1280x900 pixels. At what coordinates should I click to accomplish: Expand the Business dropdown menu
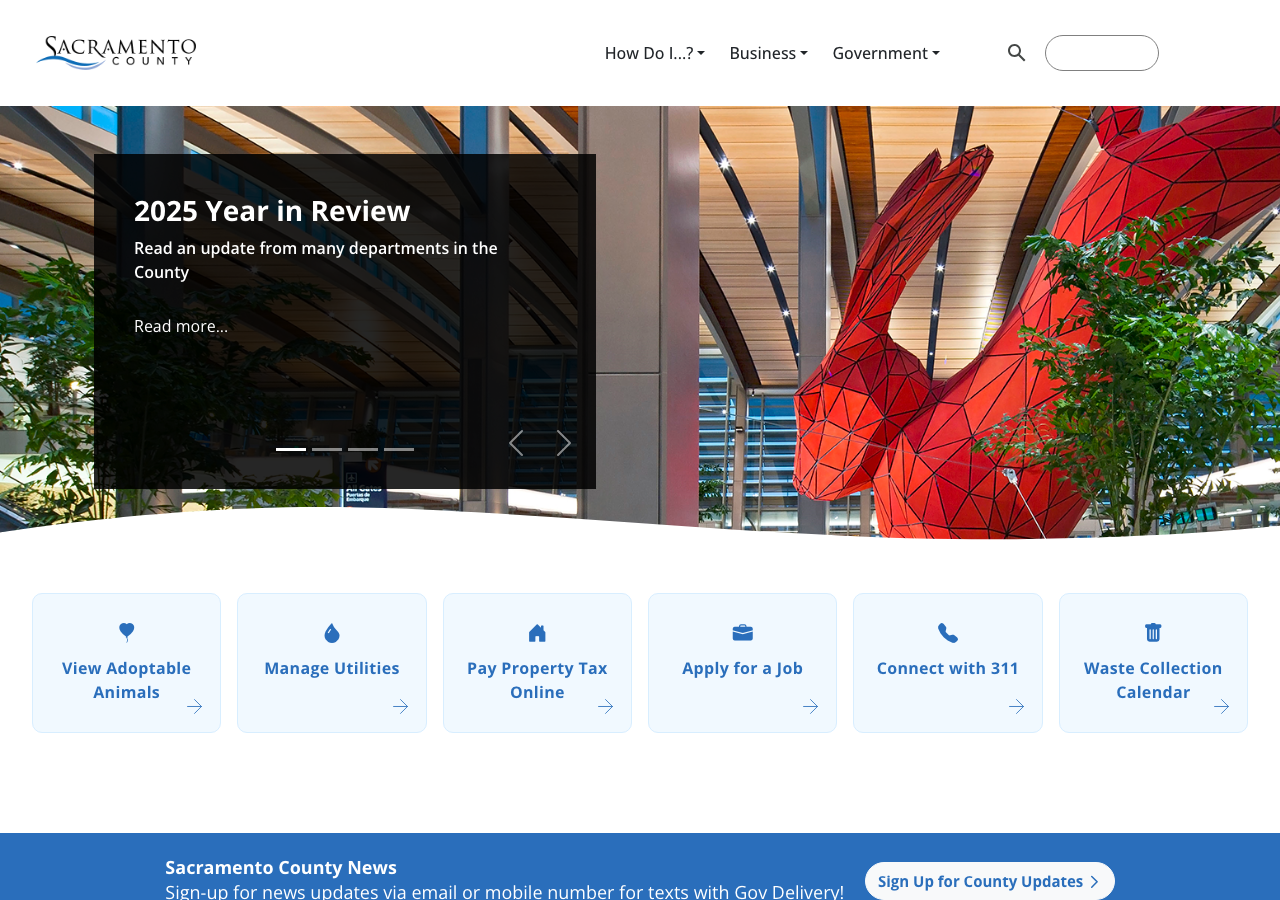pos(769,53)
